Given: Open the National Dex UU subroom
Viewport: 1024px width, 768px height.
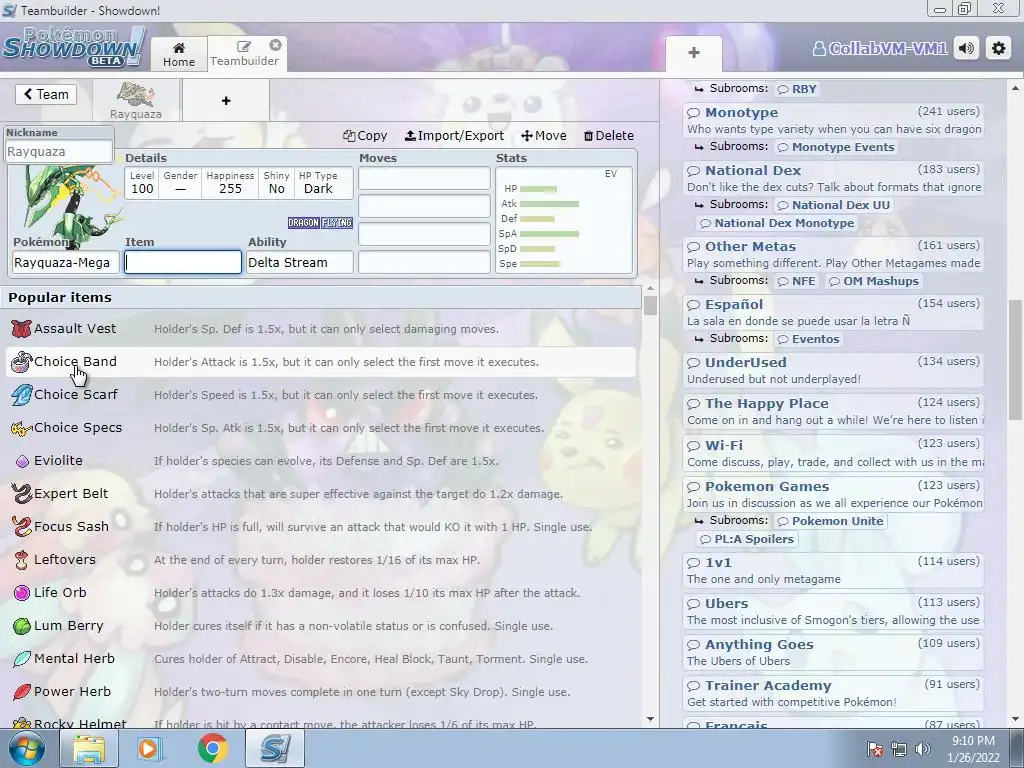Looking at the screenshot, I should (x=833, y=205).
